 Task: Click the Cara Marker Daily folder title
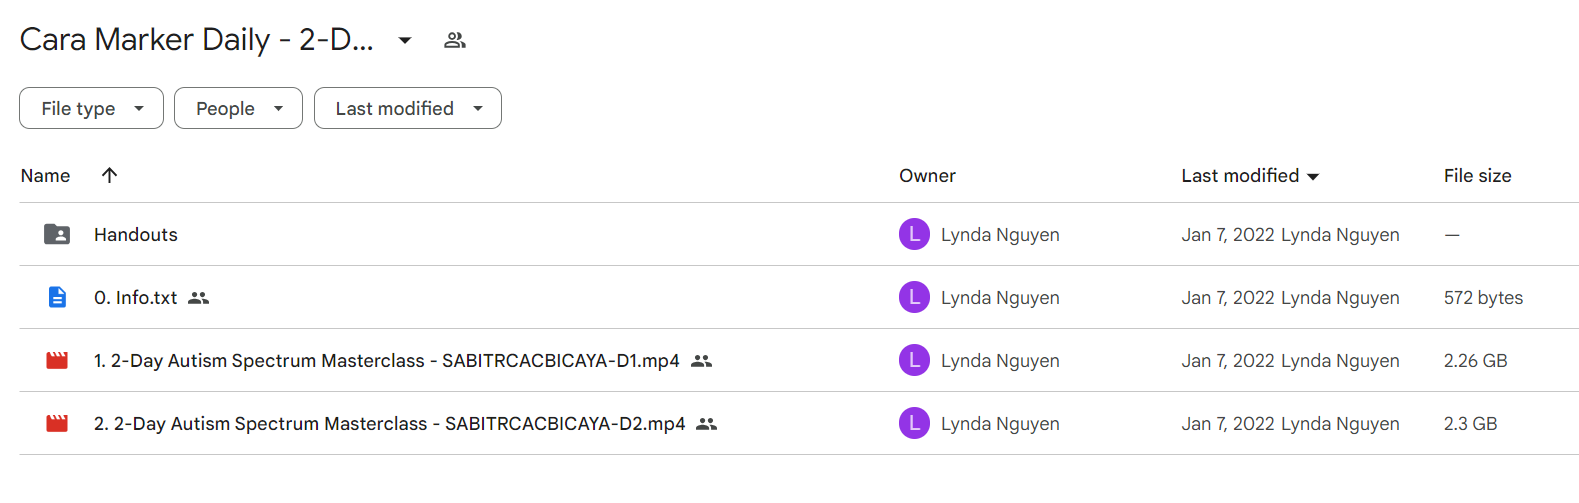coord(197,39)
